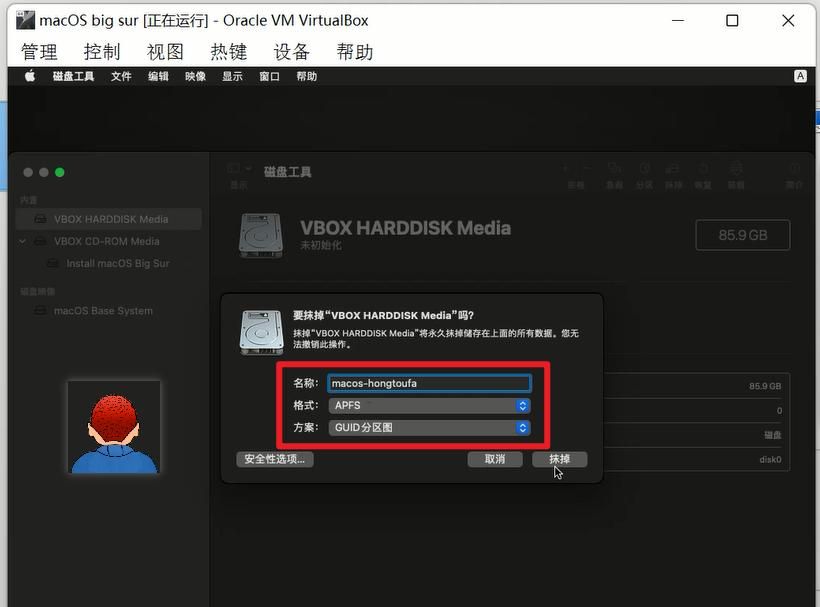Click the 名称 name text field
The height and width of the screenshot is (607, 820).
point(428,383)
